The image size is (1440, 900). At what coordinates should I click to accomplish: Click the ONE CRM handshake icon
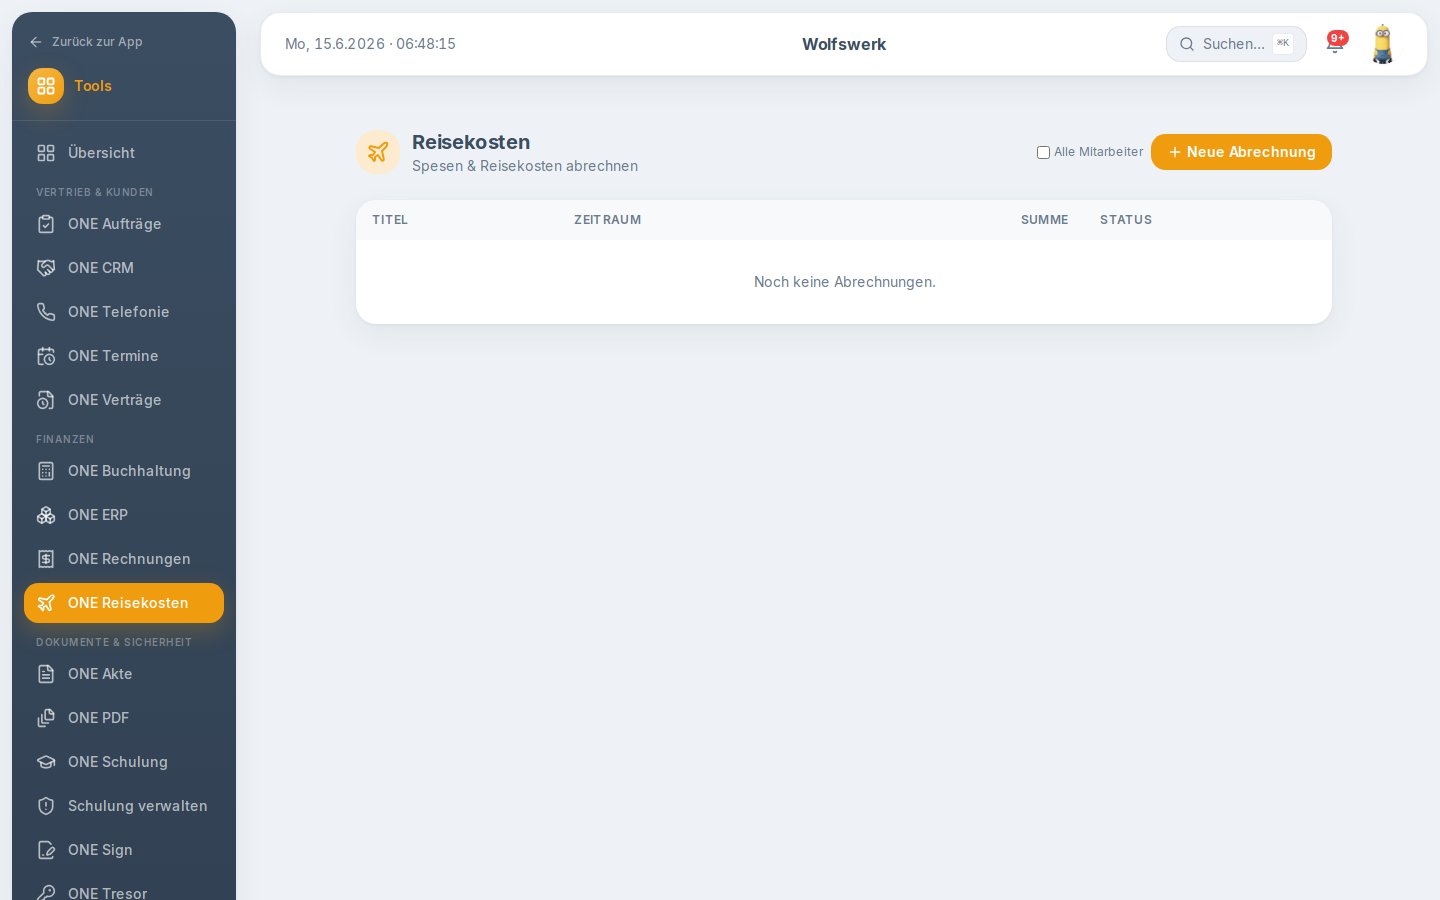[x=46, y=268]
